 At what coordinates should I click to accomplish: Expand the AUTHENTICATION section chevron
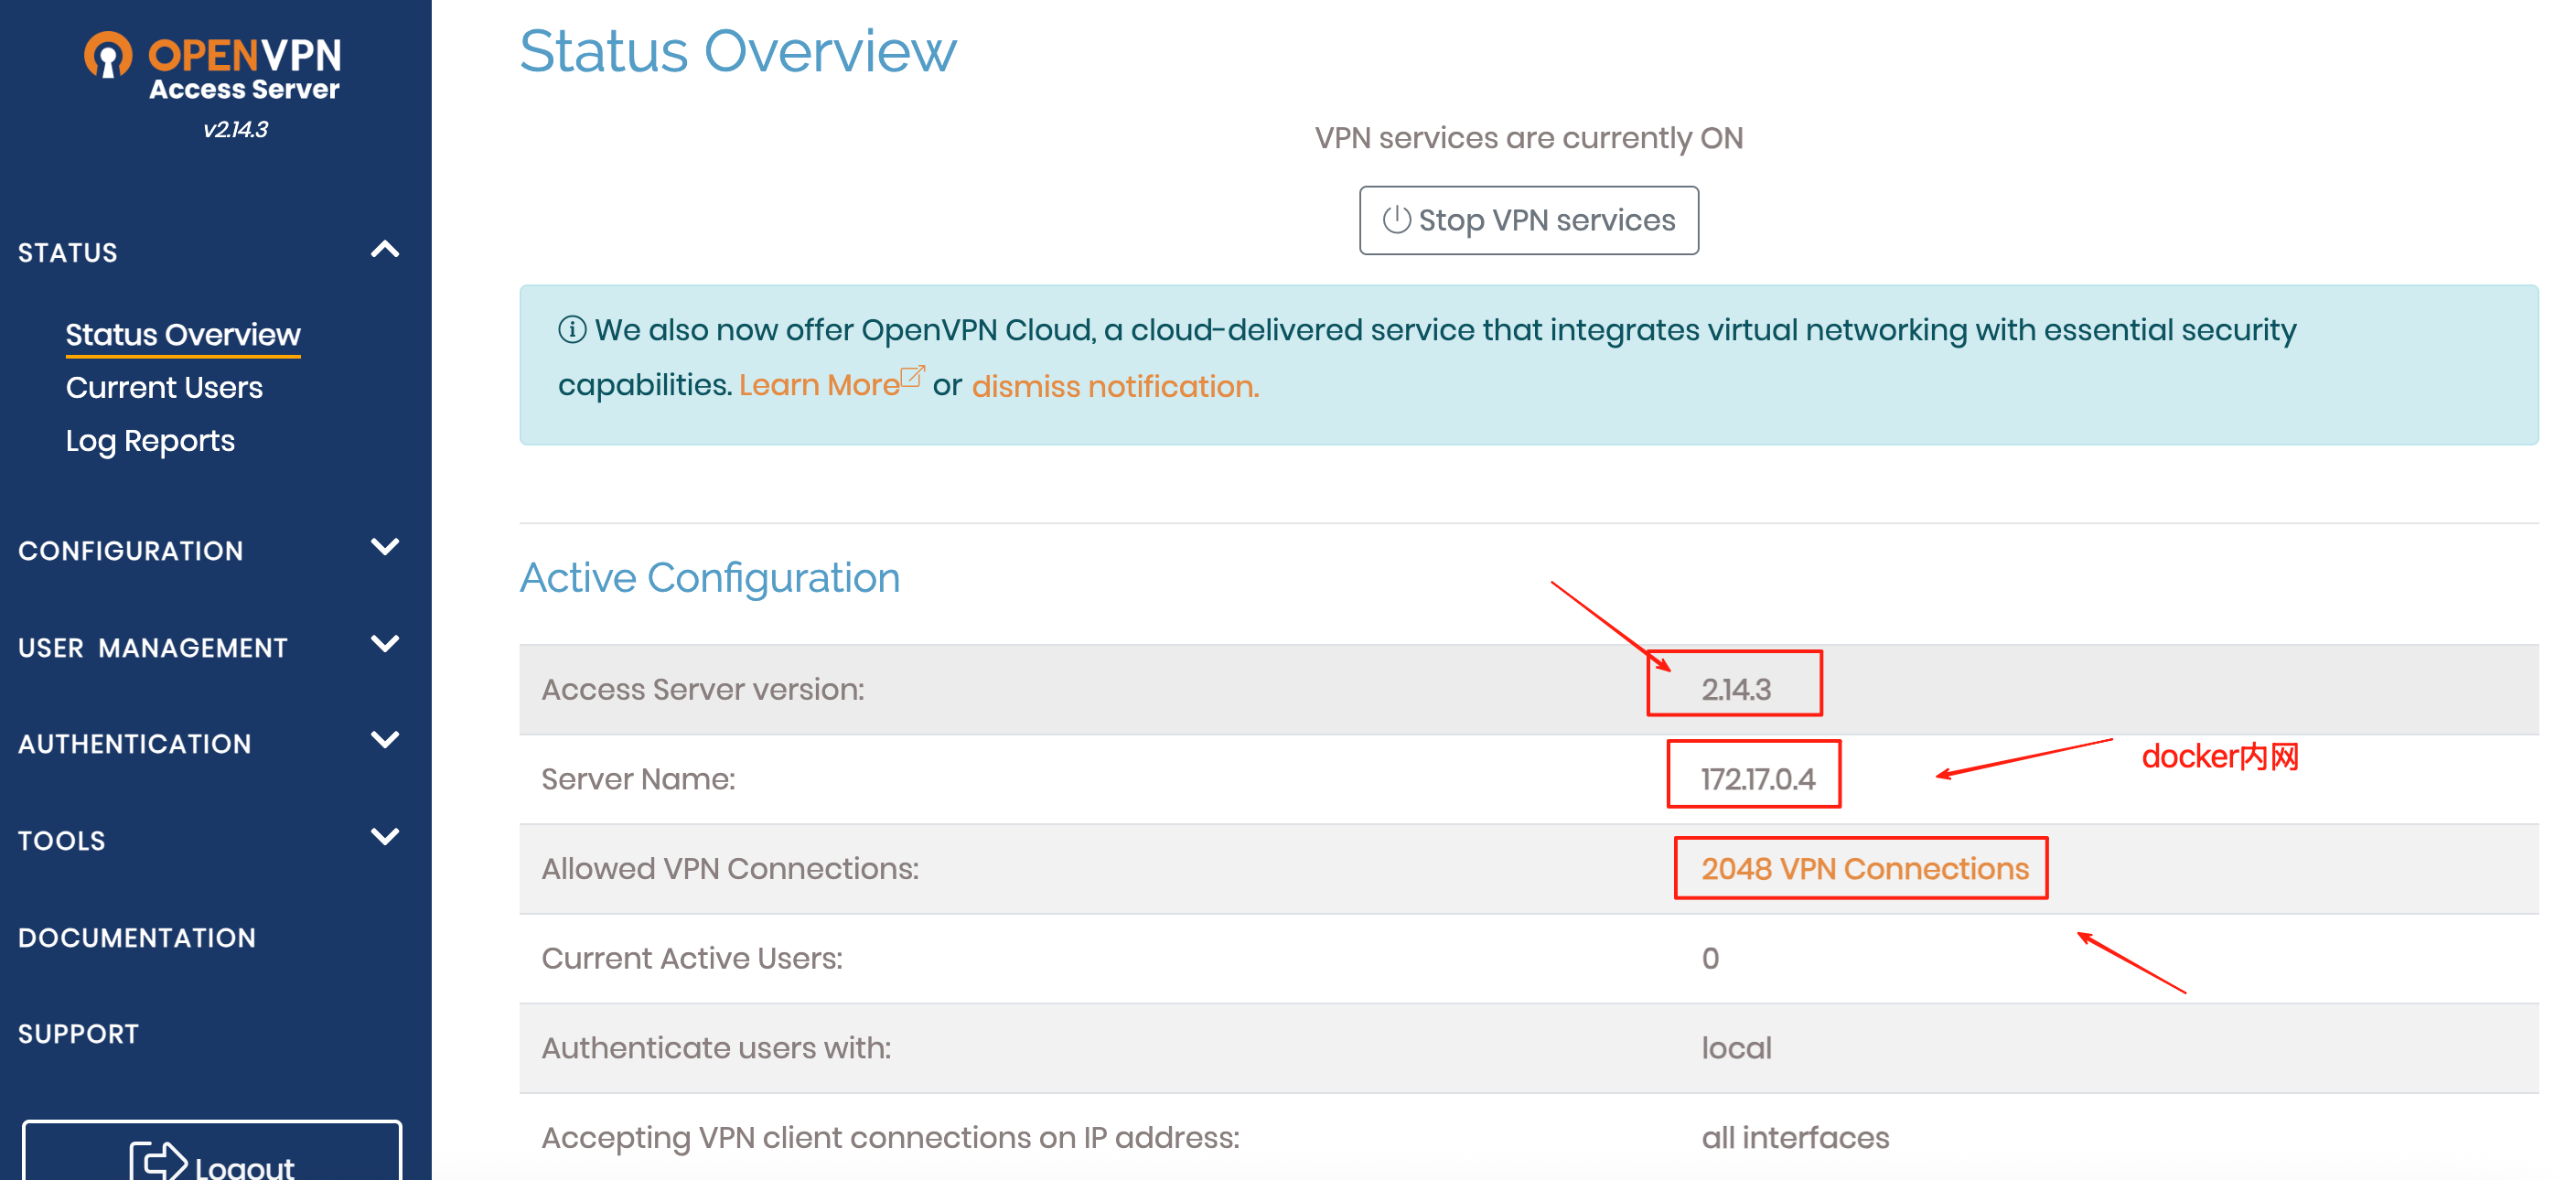(x=385, y=740)
